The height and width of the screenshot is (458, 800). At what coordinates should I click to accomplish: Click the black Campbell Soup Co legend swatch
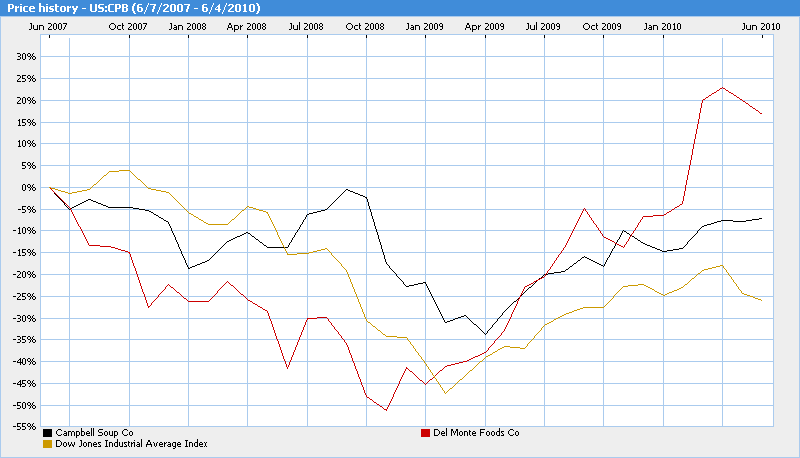[x=47, y=434]
